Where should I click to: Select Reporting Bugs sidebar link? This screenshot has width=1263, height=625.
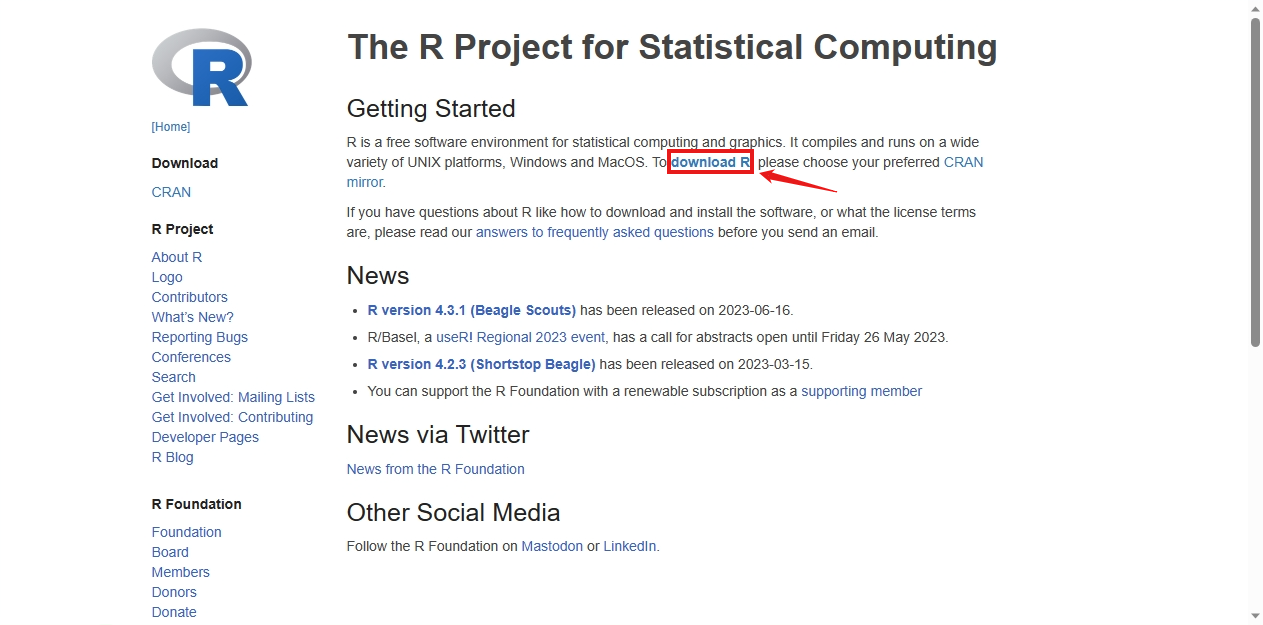(x=200, y=337)
